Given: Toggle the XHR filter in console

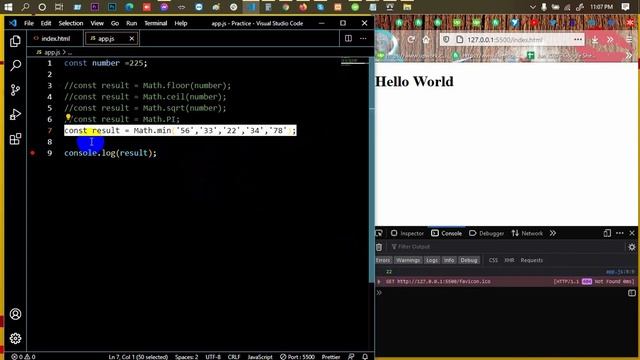Looking at the screenshot, I should point(509,260).
